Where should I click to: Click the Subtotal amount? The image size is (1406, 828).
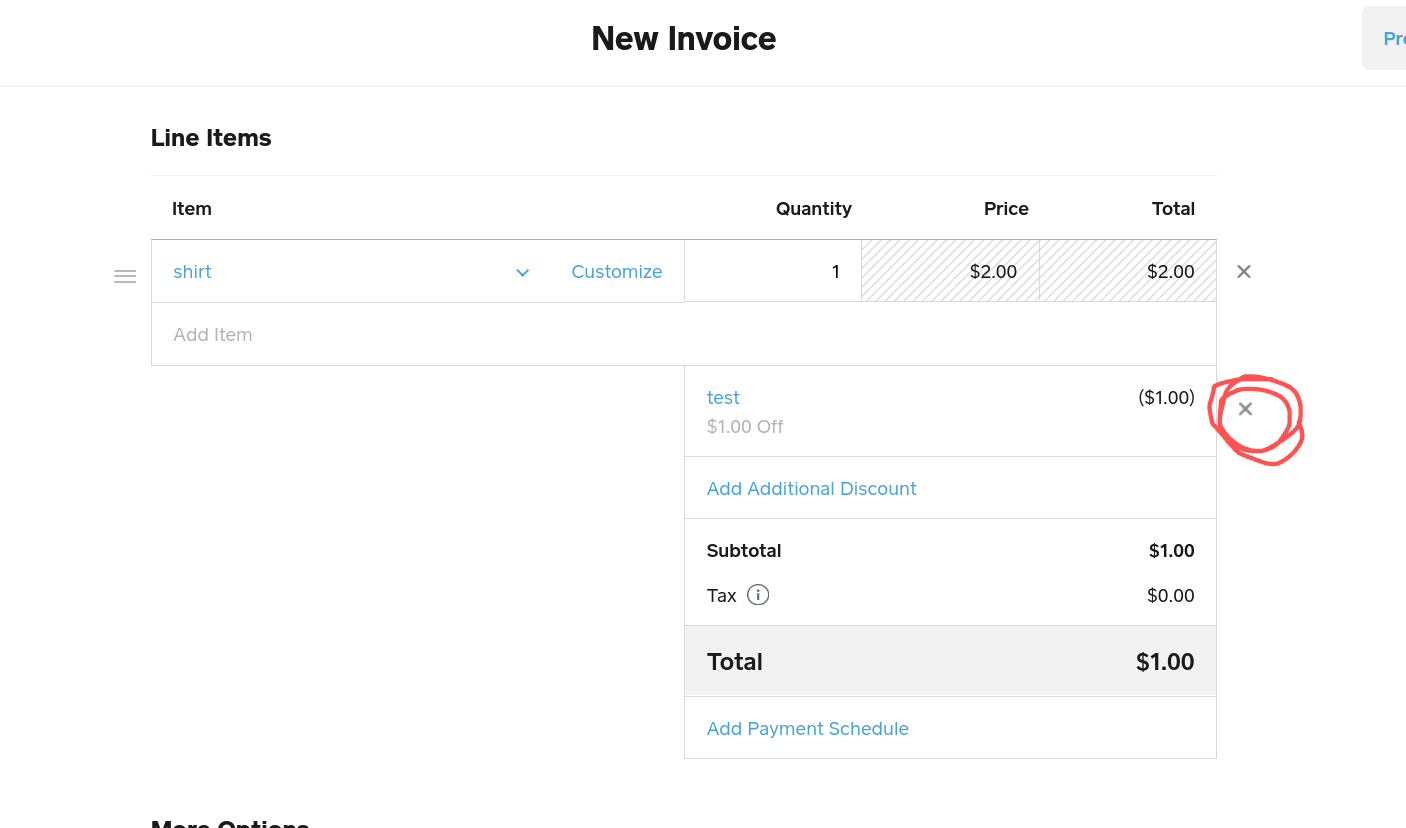[1171, 551]
